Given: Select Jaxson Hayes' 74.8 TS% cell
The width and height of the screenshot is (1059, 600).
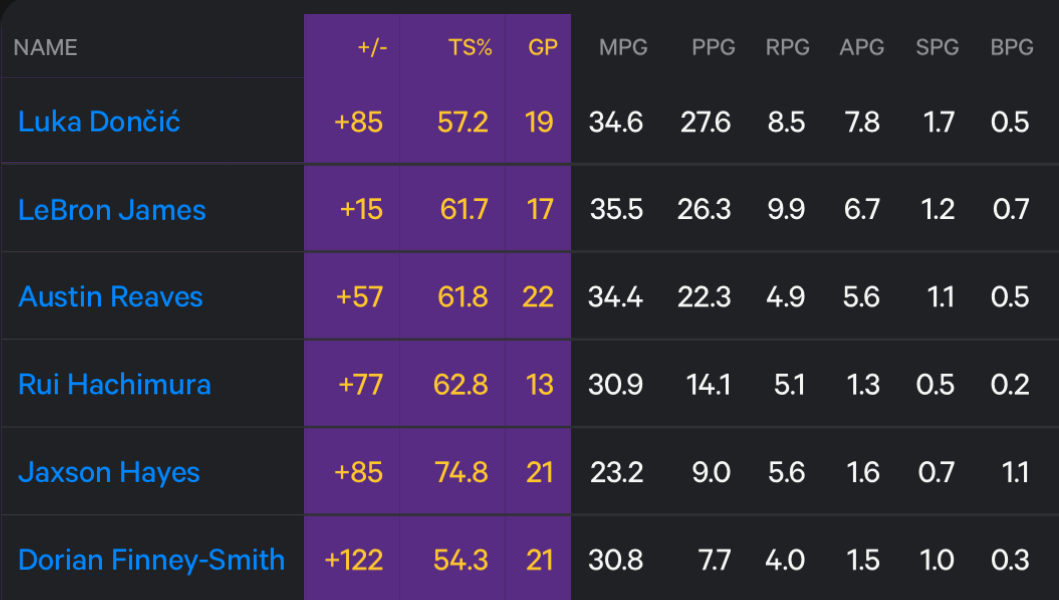Looking at the screenshot, I should (461, 472).
